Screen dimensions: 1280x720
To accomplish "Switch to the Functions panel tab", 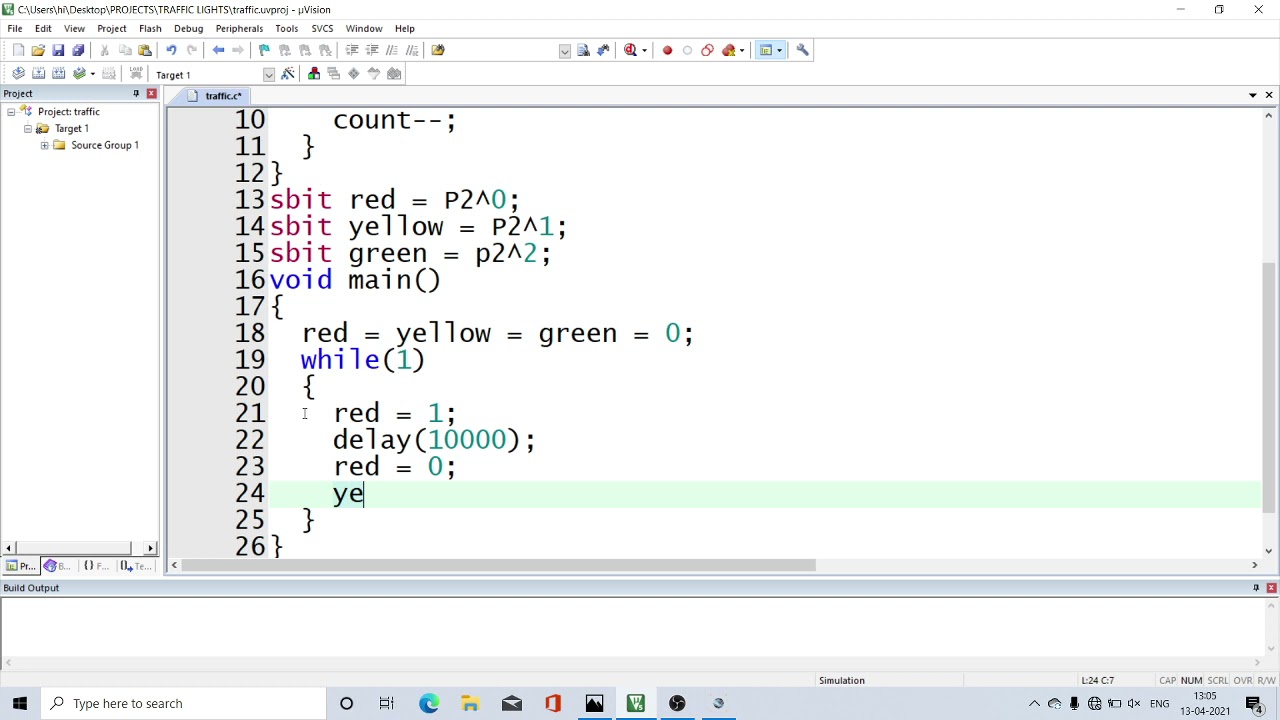I will coord(95,566).
